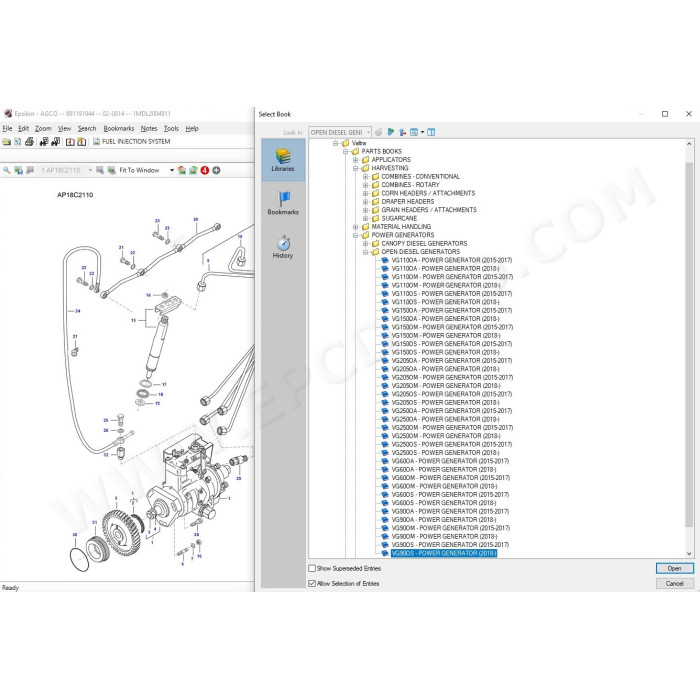Click the blue down-arrow icon beside Look In
This screenshot has width=700, height=700.
[391, 132]
